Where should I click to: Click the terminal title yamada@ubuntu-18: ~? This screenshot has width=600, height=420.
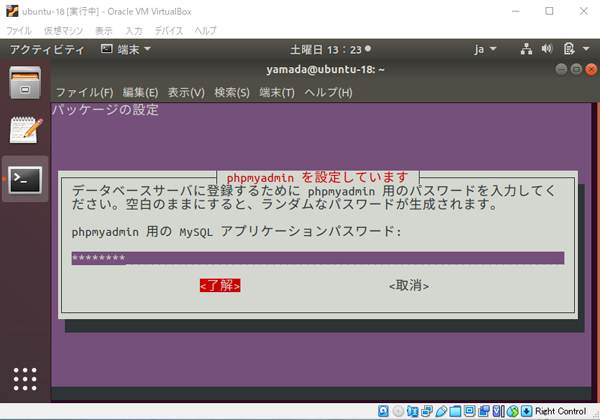pos(325,70)
